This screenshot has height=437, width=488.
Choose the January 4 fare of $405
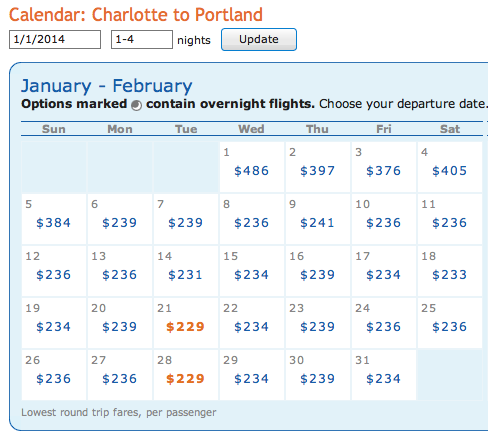coord(449,171)
